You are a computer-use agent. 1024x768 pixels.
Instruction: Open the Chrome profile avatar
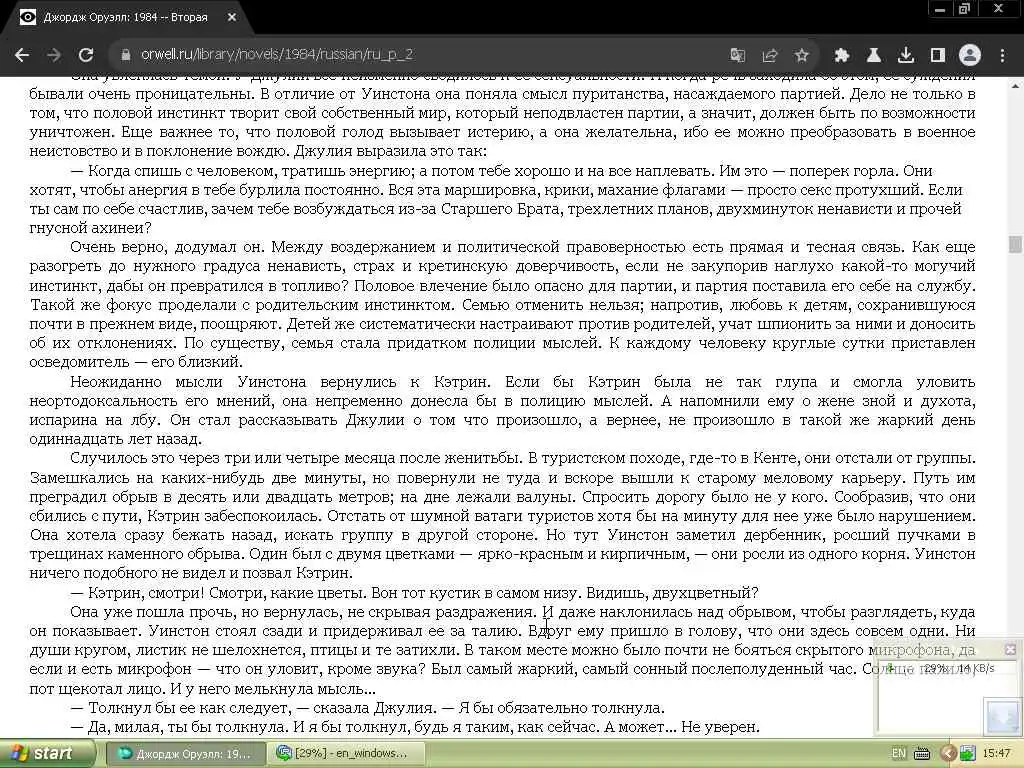coord(970,55)
